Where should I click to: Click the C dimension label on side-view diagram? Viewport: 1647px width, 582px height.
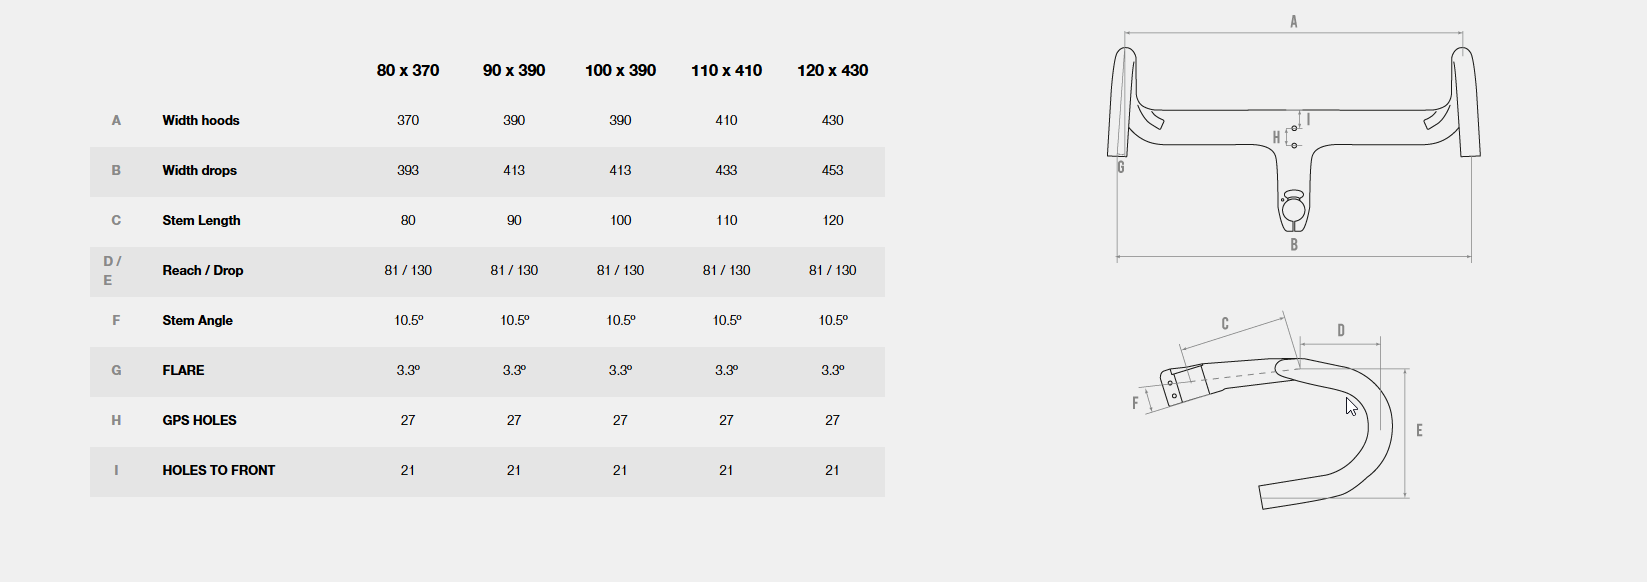1225,324
